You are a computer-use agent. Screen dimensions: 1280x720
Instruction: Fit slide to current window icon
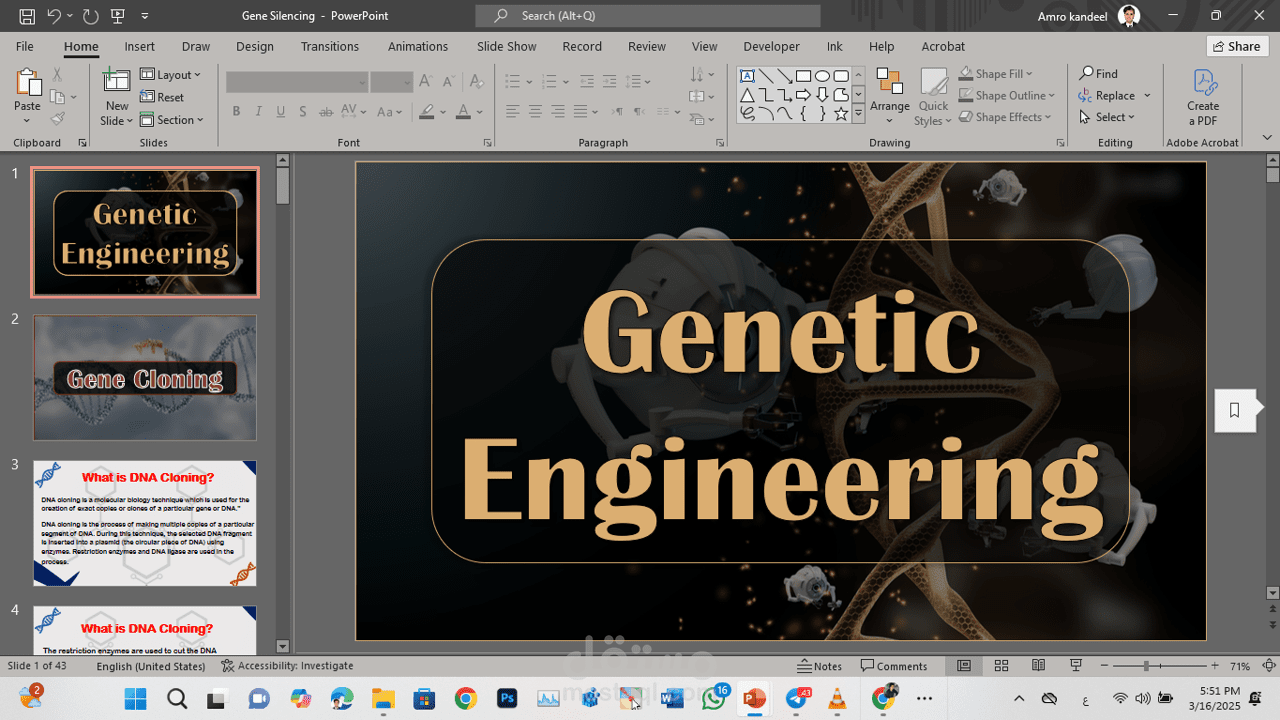(x=1268, y=666)
